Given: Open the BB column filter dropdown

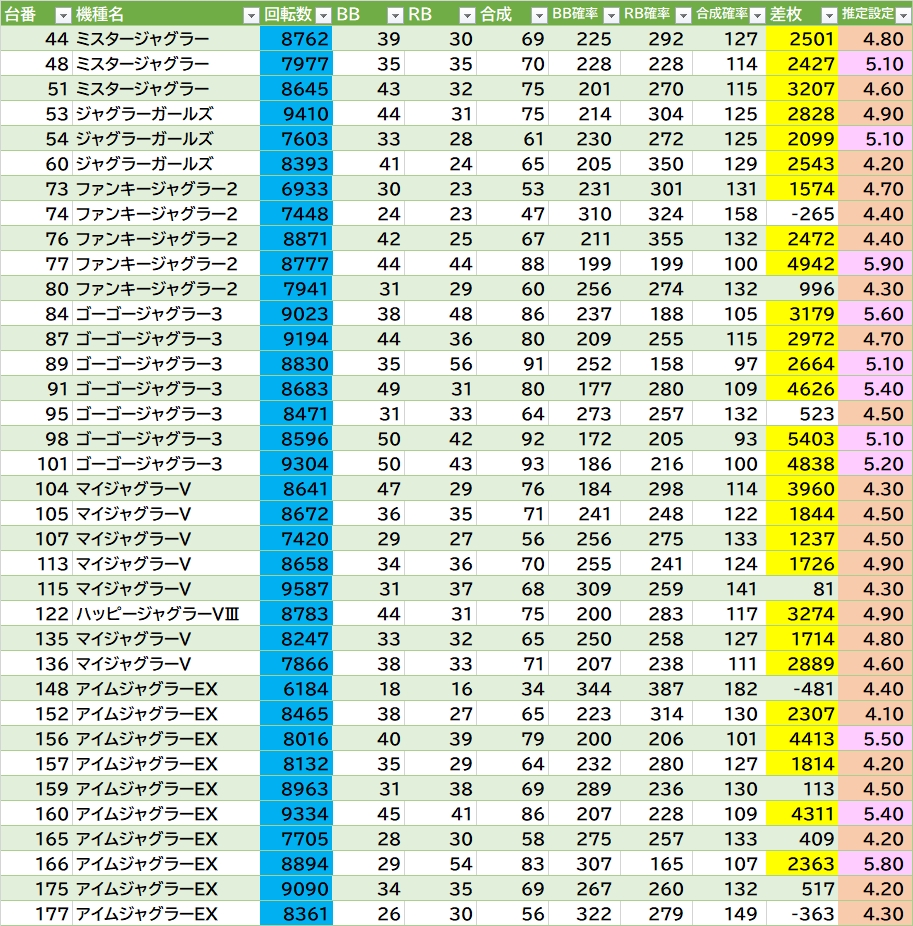Looking at the screenshot, I should [x=395, y=15].
